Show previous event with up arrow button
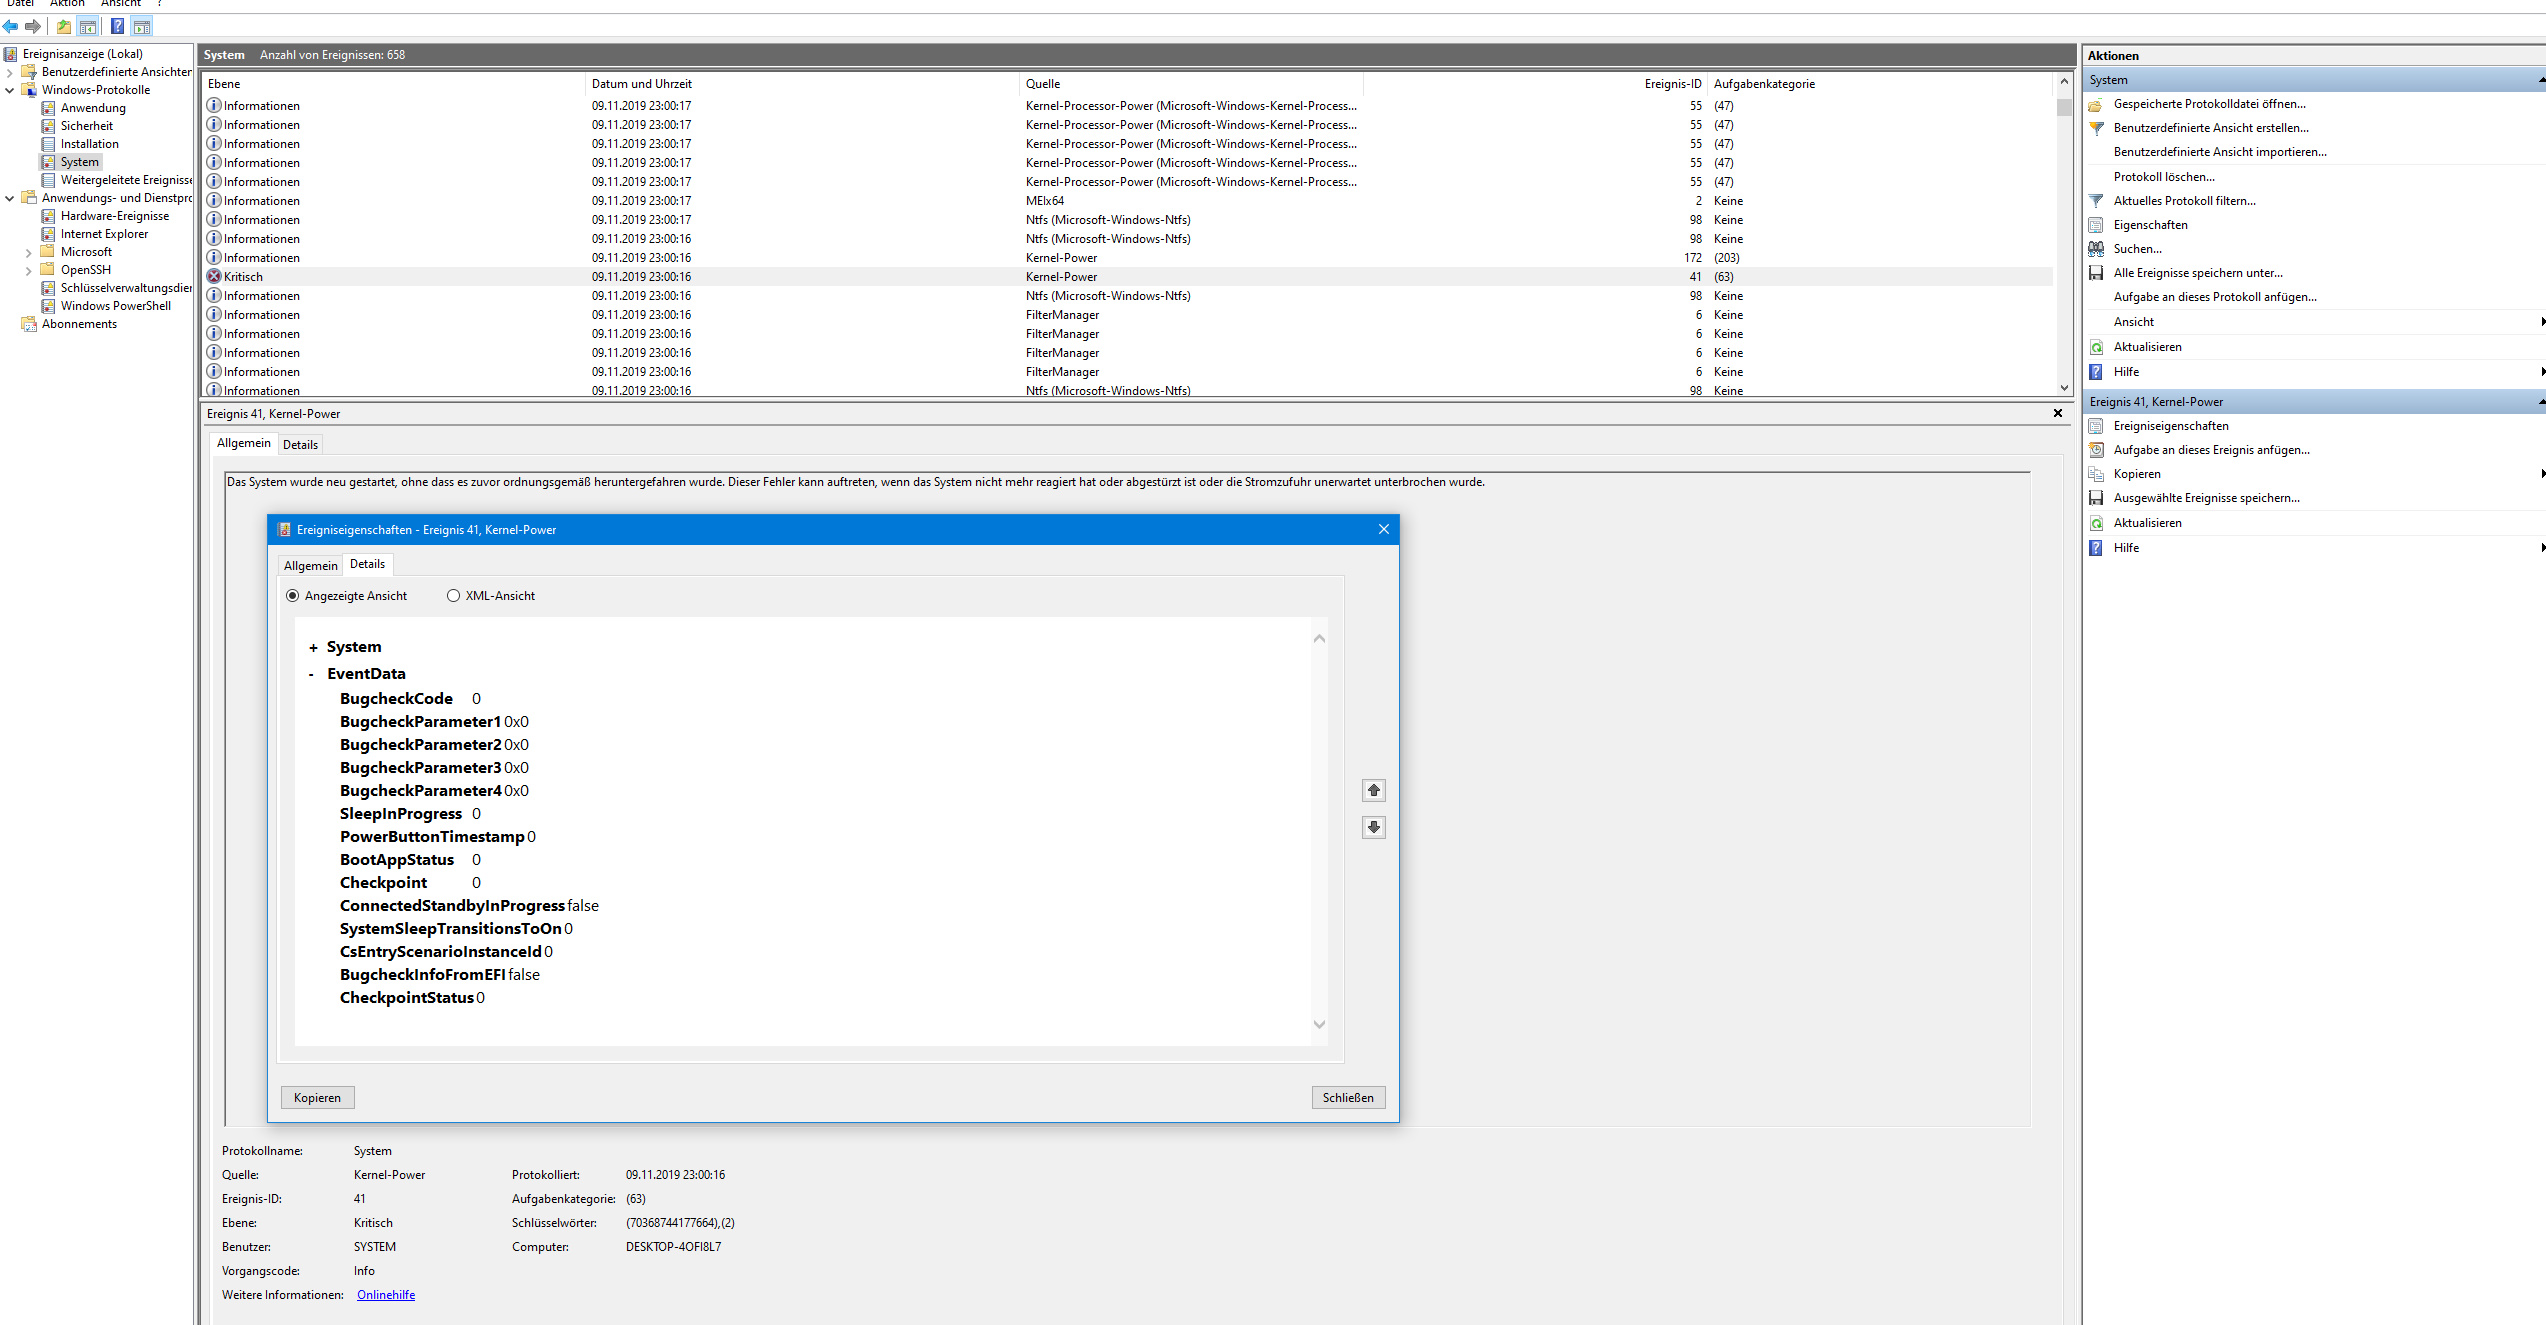 click(1374, 791)
